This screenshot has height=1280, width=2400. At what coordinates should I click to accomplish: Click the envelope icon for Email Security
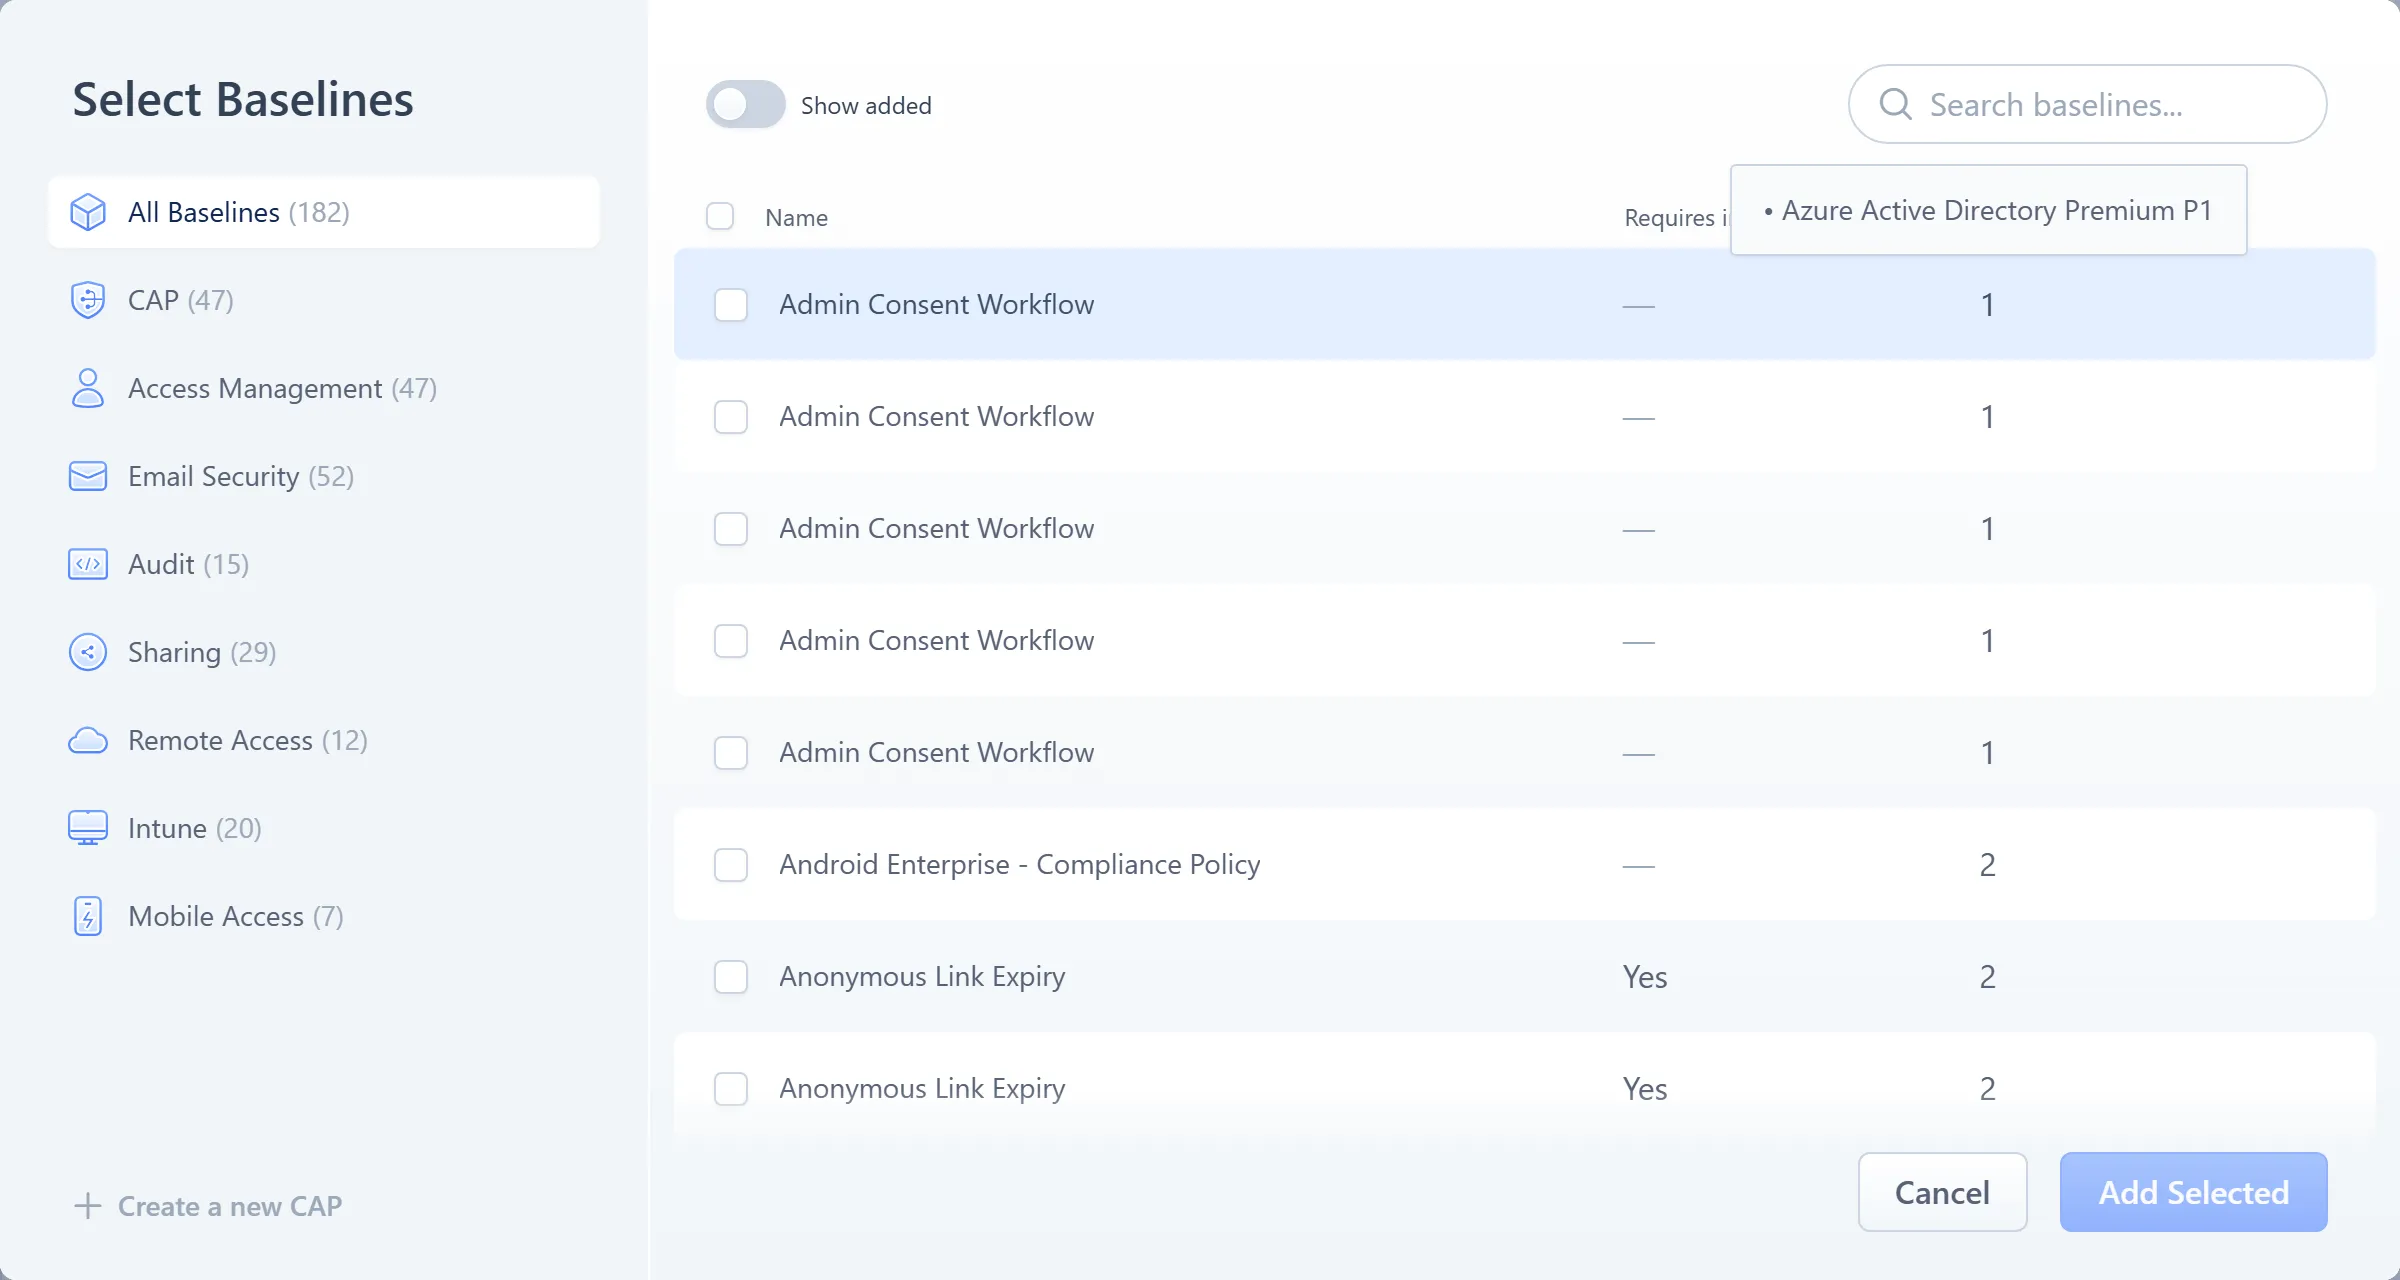88,476
